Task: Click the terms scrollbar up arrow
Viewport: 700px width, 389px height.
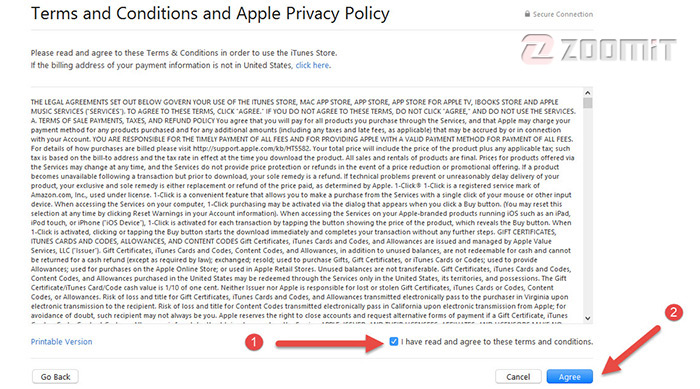Action: tap(588, 93)
